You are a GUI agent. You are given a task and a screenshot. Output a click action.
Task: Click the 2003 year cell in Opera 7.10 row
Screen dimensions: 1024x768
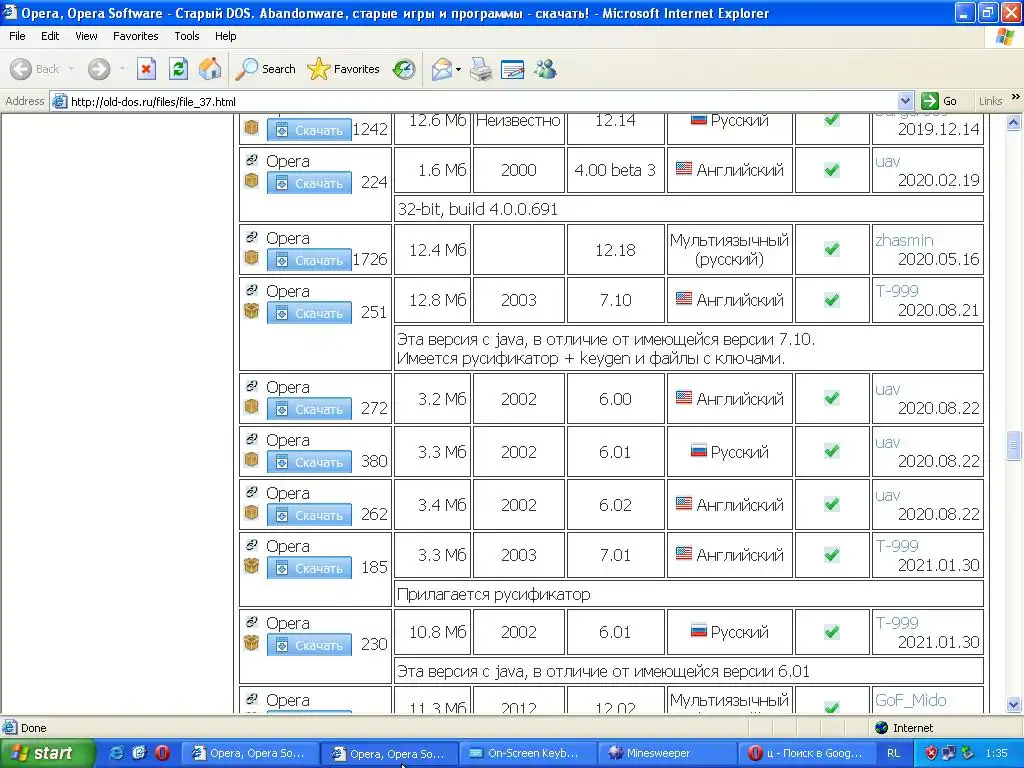[519, 300]
